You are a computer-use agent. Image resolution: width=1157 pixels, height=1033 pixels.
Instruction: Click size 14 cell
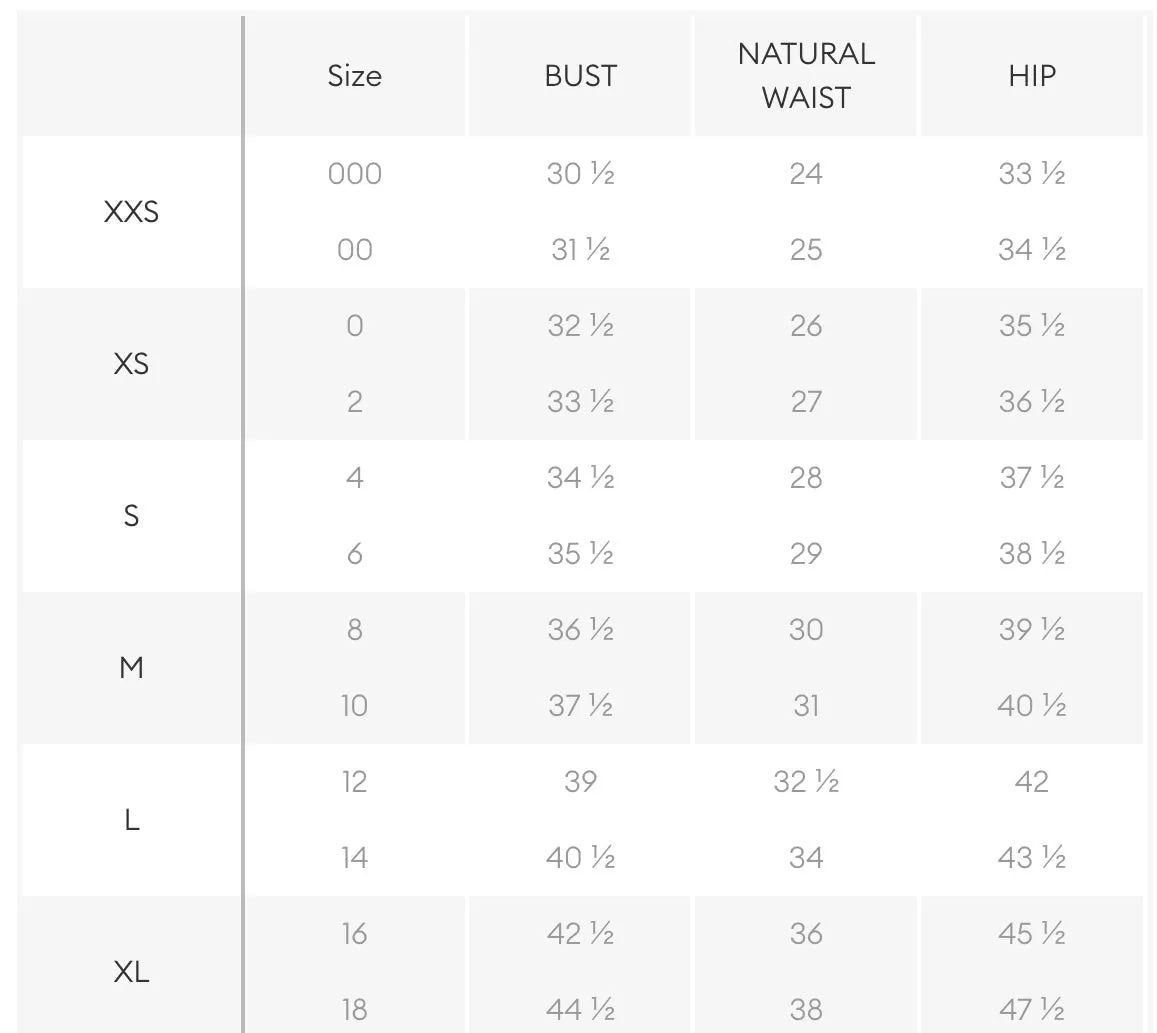click(x=354, y=858)
